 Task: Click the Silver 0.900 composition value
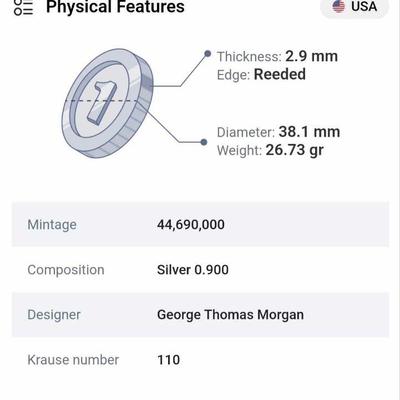coord(193,270)
